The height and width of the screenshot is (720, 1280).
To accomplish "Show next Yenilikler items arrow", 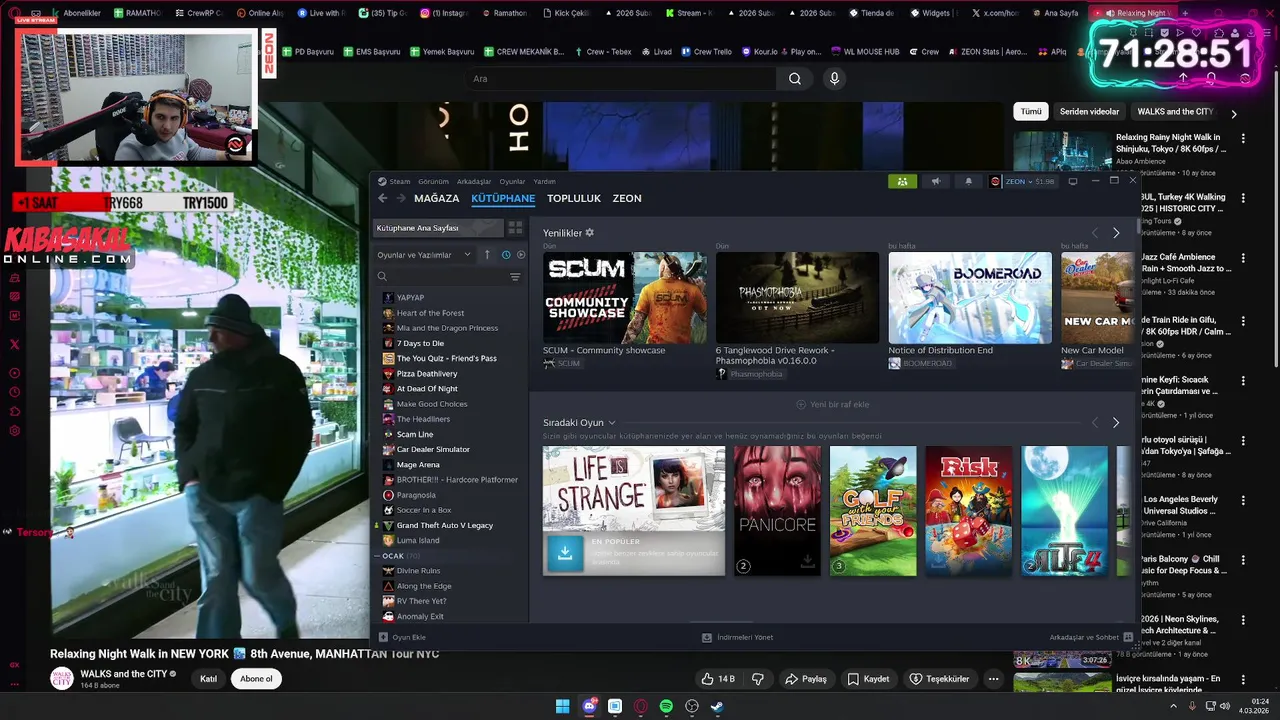I will point(1116,233).
